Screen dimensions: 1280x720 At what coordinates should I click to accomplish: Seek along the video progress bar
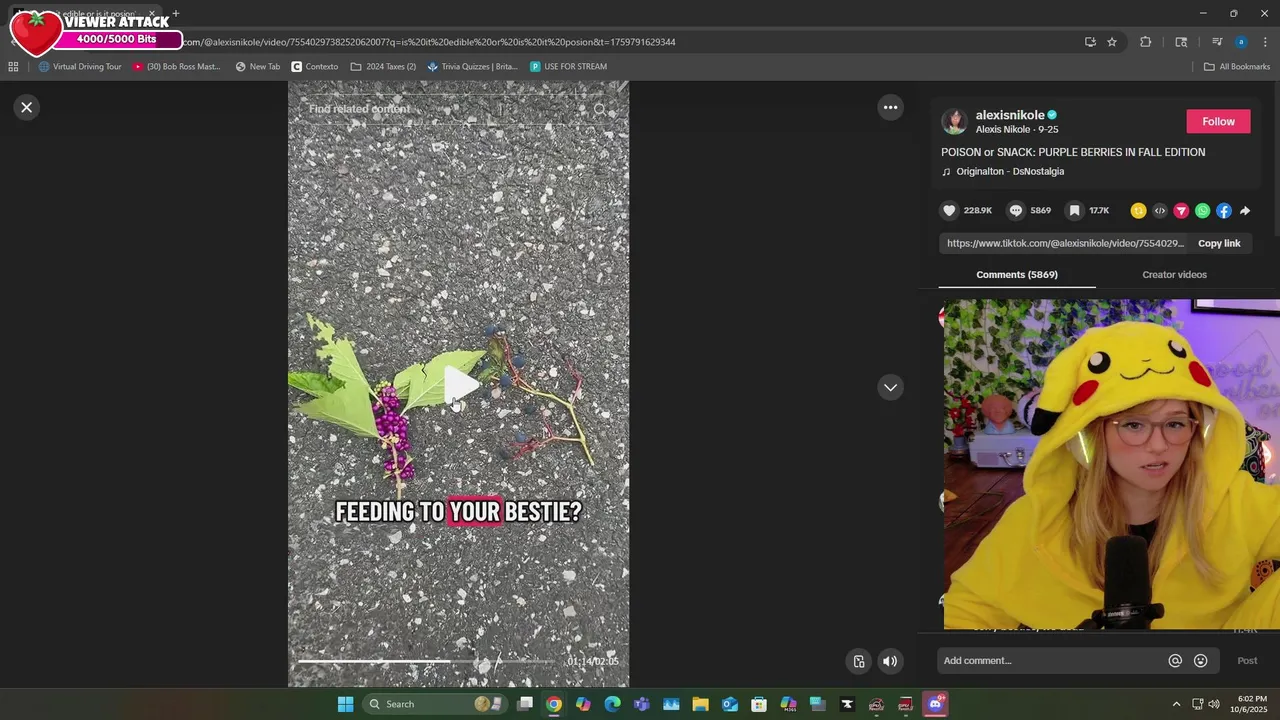point(428,661)
